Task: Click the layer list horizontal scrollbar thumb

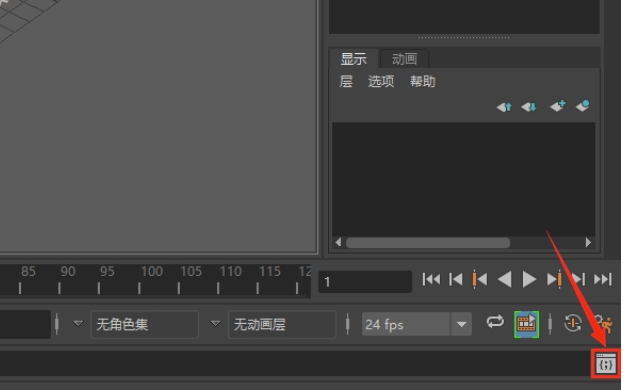Action: click(428, 243)
